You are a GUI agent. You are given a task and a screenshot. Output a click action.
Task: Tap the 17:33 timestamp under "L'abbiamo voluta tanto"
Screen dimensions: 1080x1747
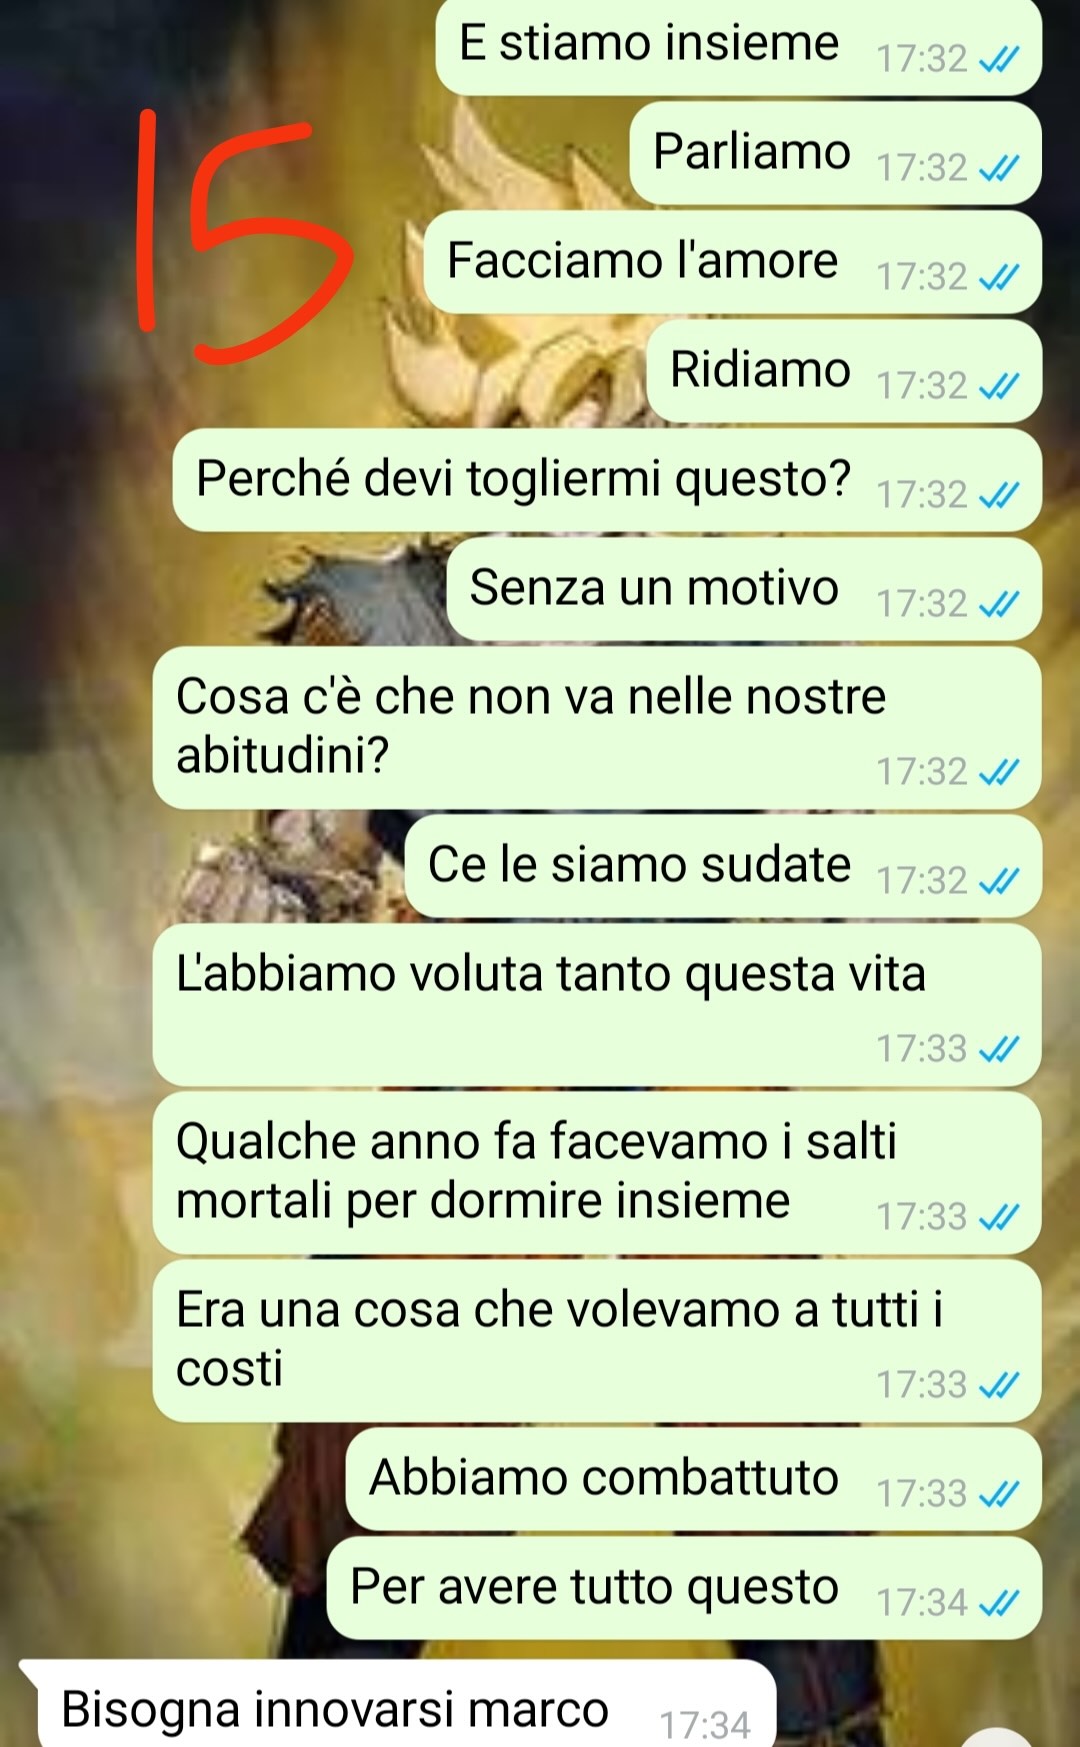(x=921, y=1049)
